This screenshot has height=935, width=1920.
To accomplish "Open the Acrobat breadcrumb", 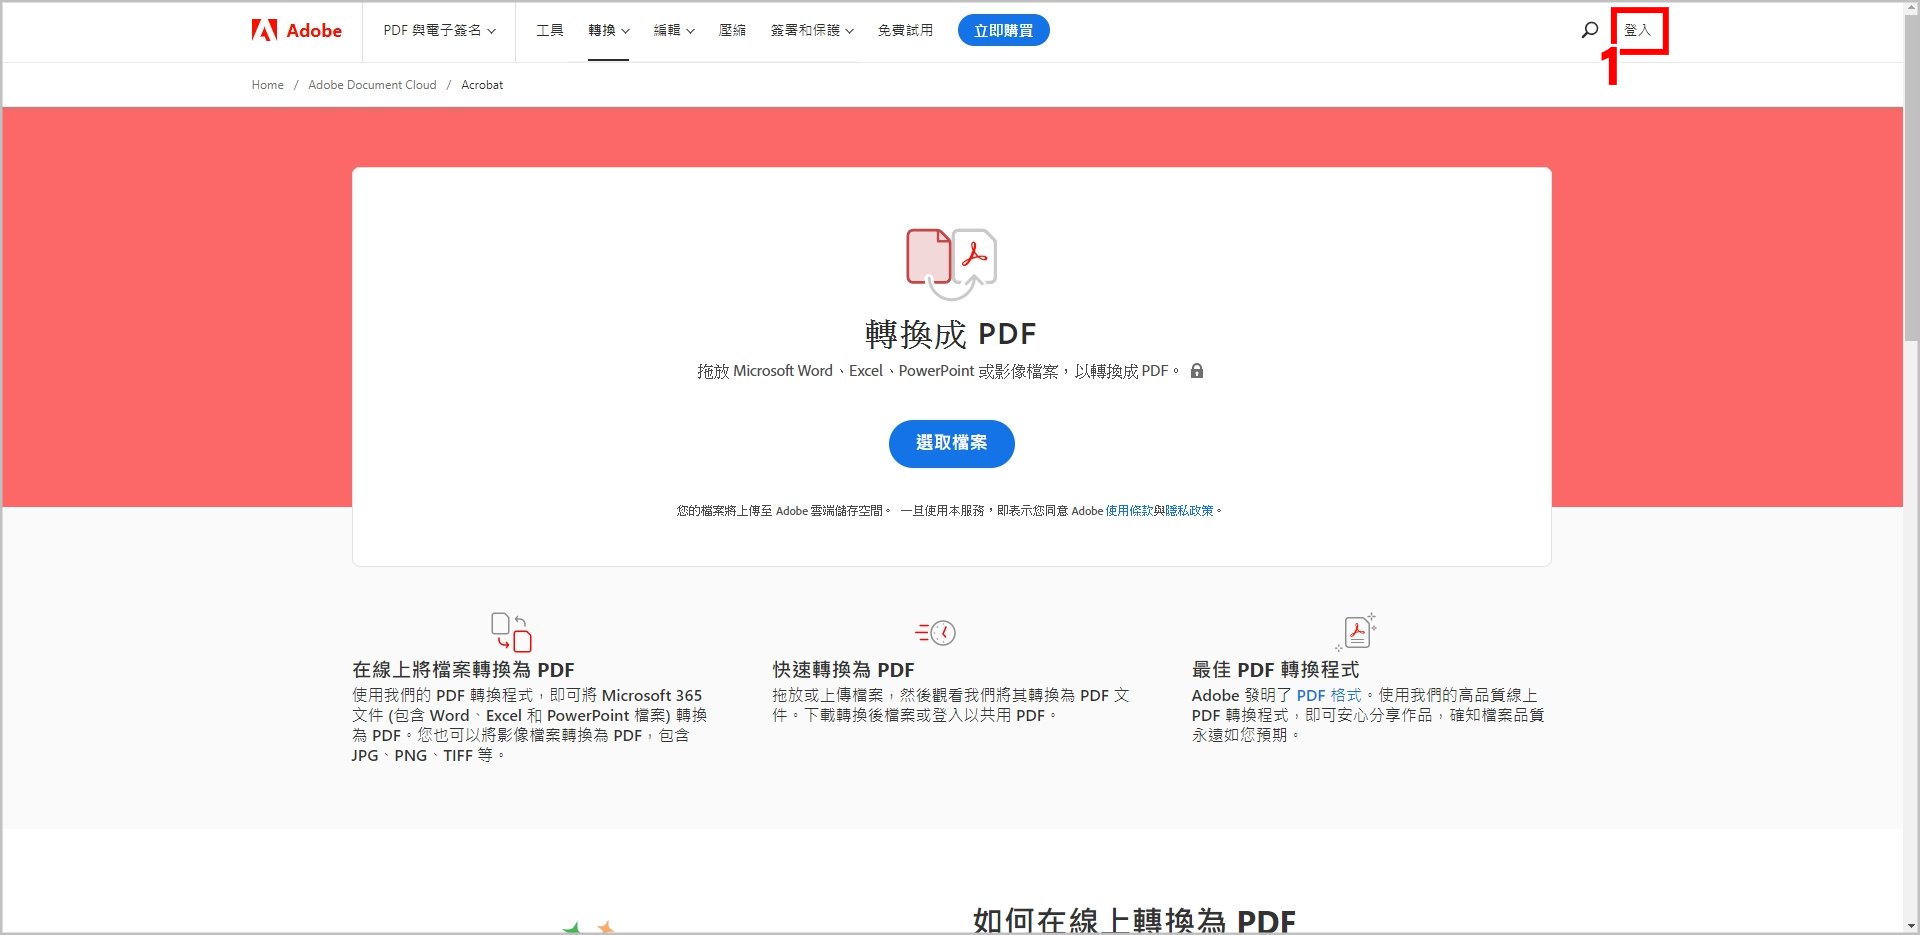I will [x=482, y=85].
